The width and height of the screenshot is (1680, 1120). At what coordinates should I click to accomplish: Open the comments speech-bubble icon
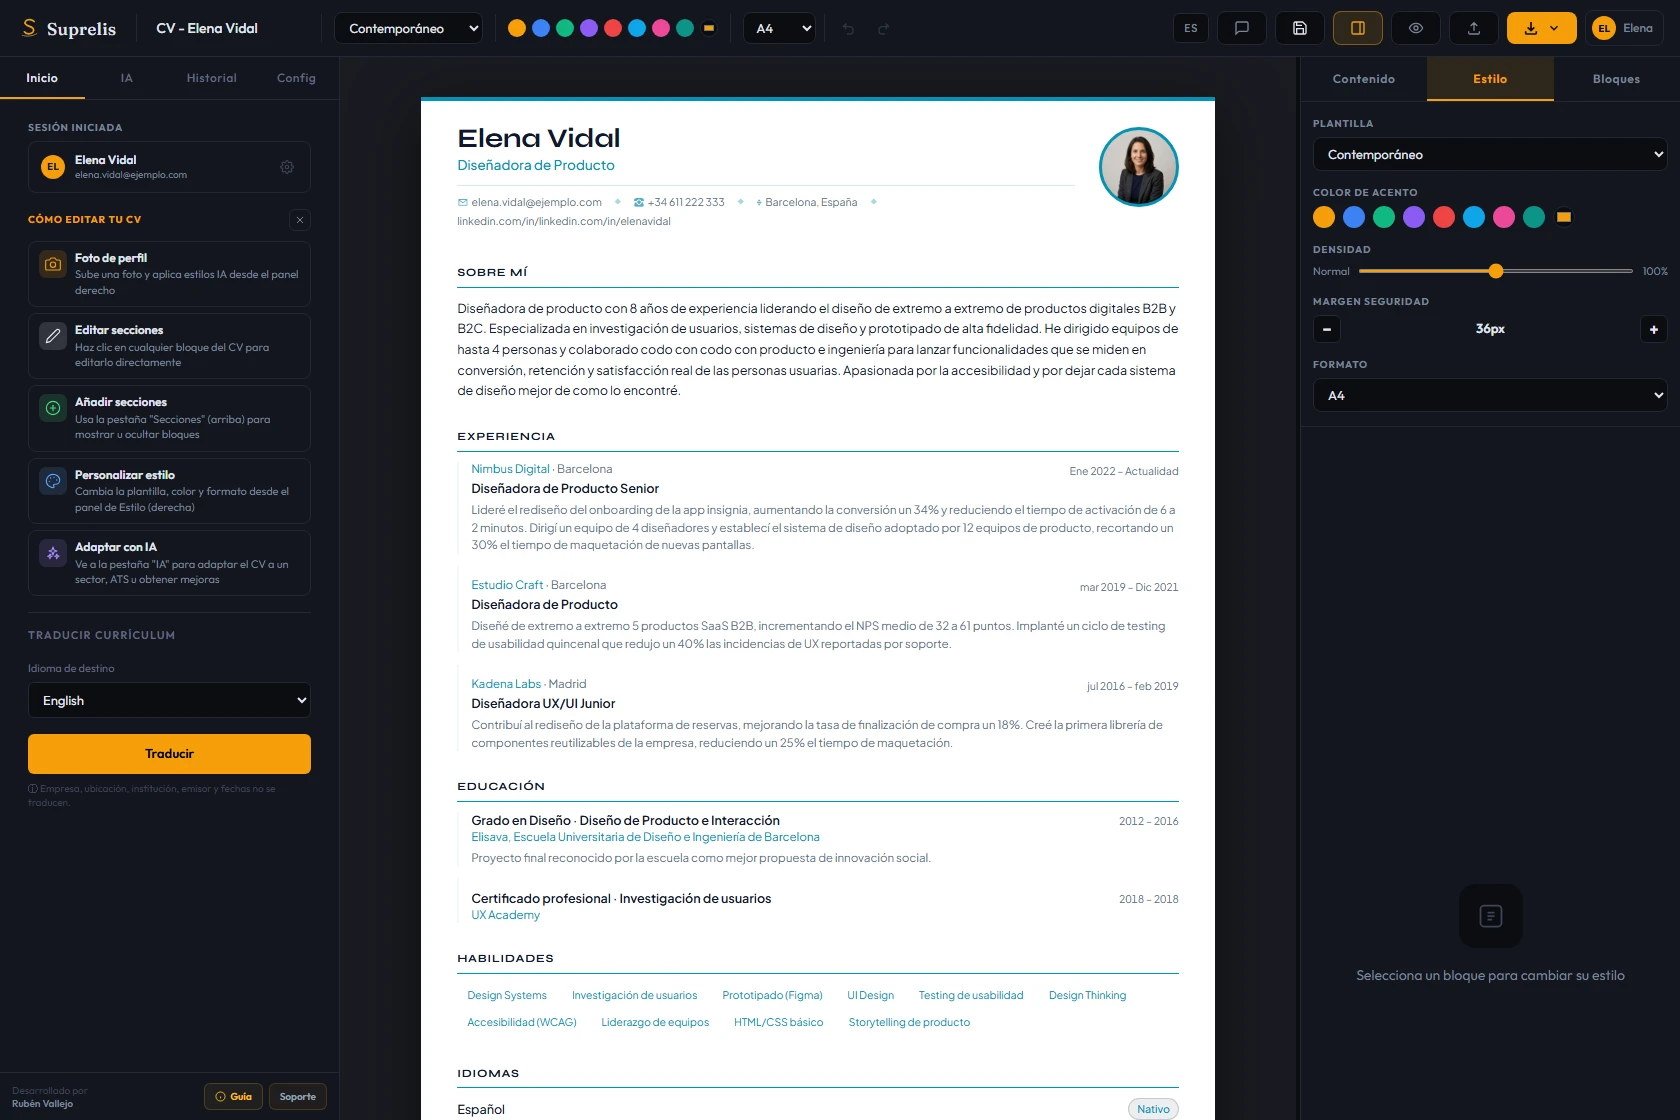point(1242,28)
